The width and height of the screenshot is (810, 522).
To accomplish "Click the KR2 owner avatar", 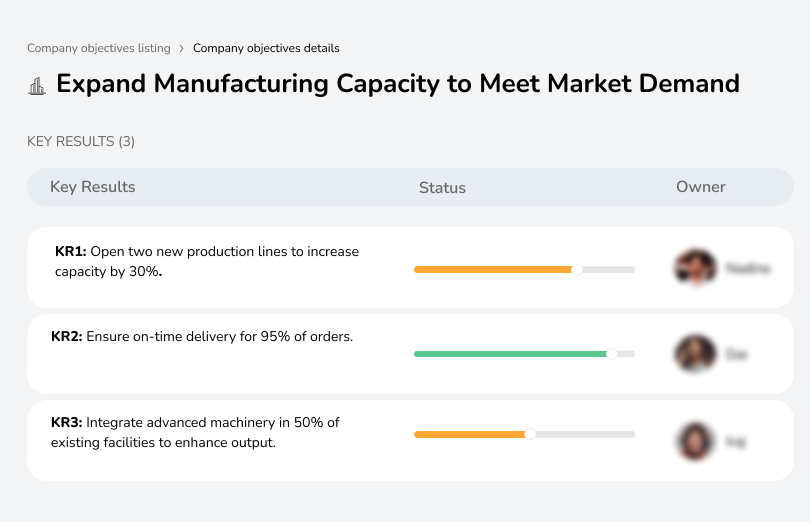I will [x=695, y=354].
